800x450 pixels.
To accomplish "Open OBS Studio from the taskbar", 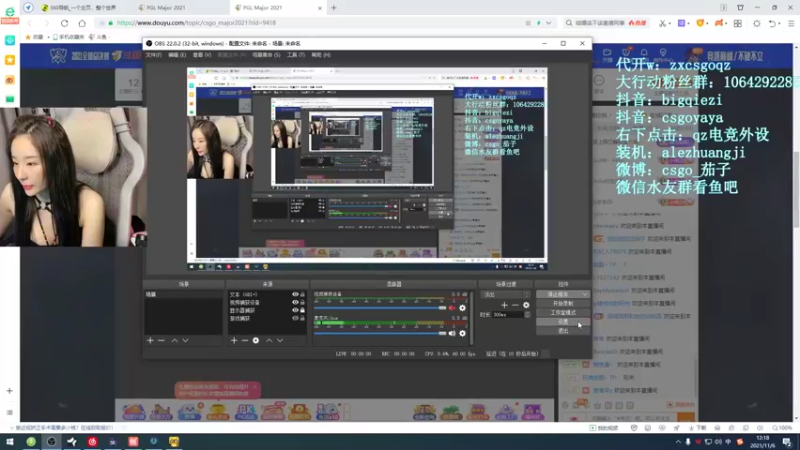I will (x=52, y=442).
